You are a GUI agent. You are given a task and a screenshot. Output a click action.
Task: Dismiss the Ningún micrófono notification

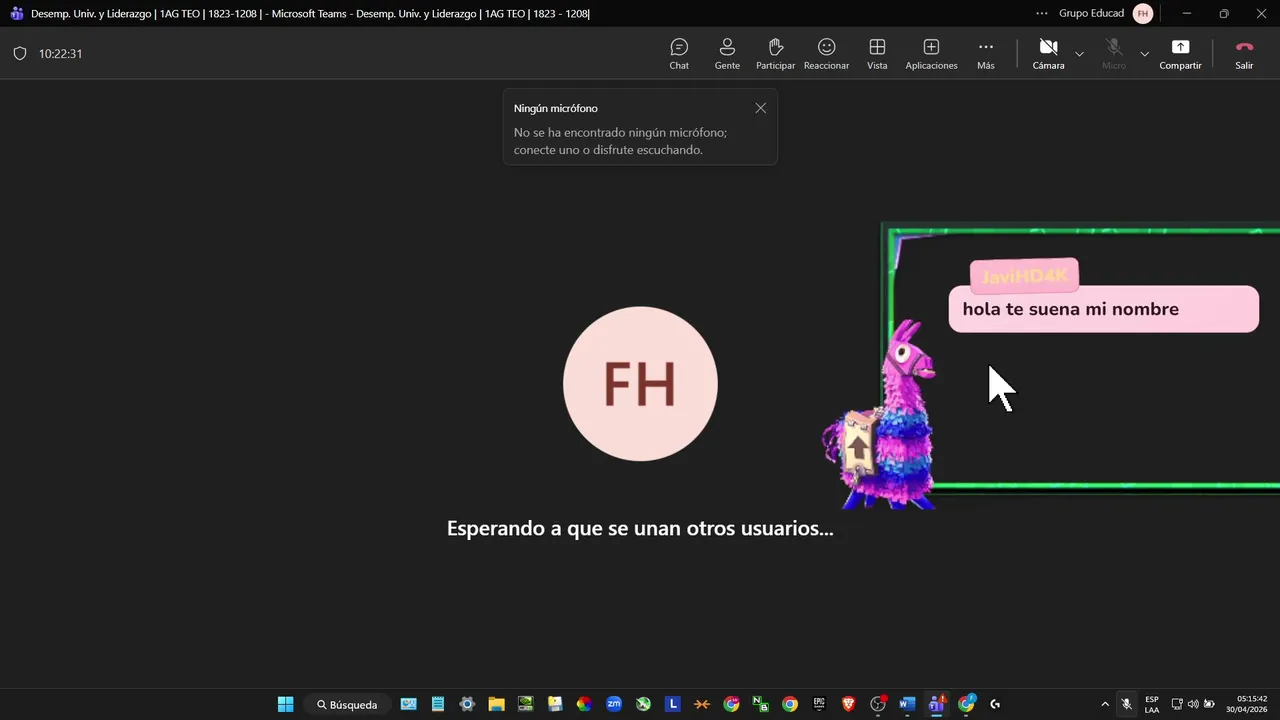pyautogui.click(x=761, y=108)
